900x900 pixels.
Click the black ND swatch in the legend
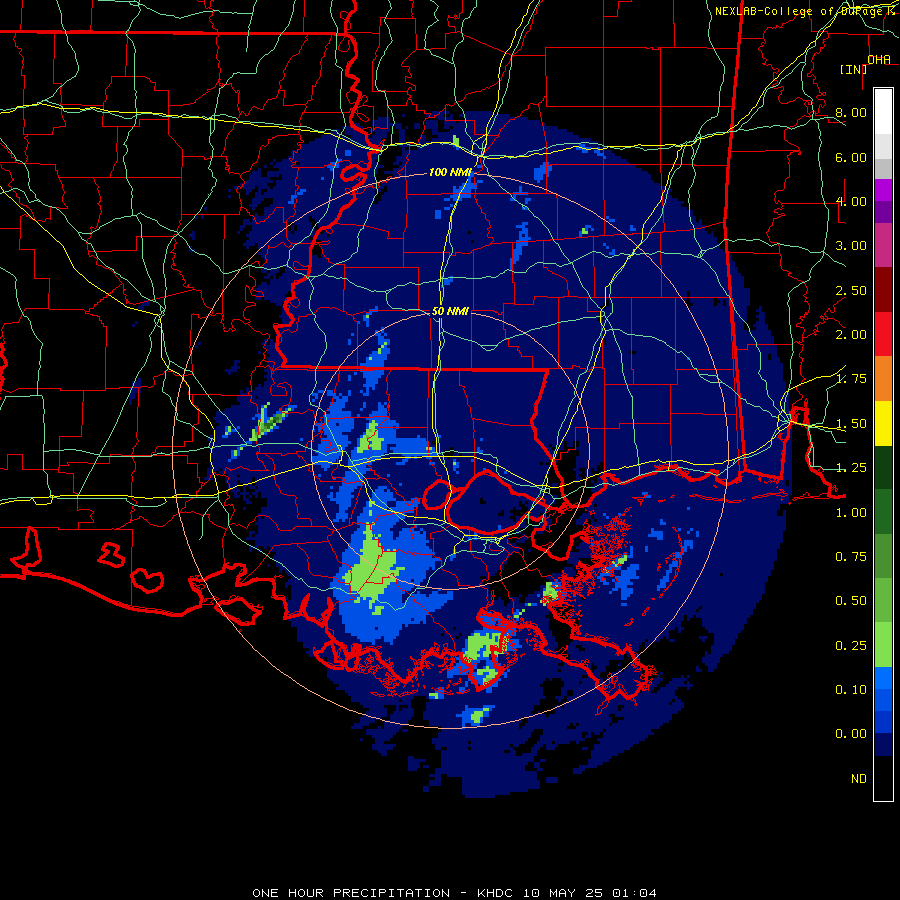click(883, 778)
